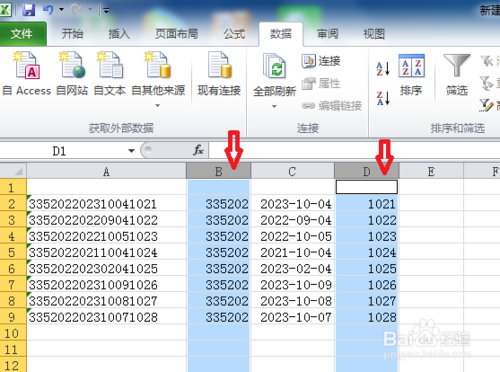Switch to the 页面布局 tab
500x372 pixels.
pyautogui.click(x=176, y=34)
